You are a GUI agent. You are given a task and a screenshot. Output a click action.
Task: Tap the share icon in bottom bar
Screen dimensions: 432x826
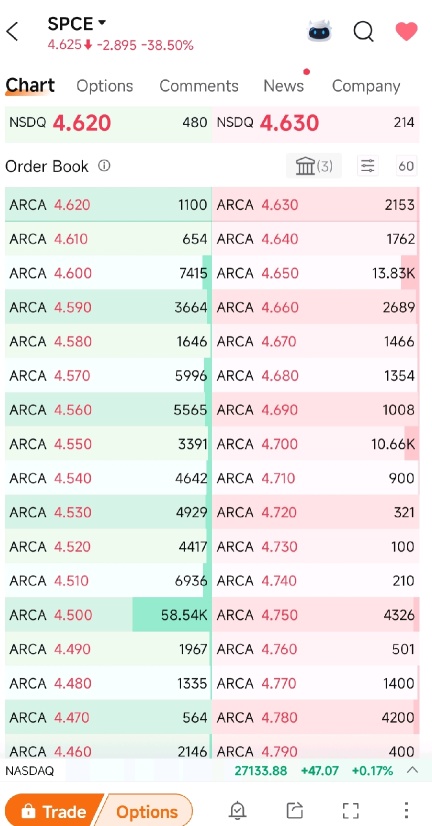(295, 810)
